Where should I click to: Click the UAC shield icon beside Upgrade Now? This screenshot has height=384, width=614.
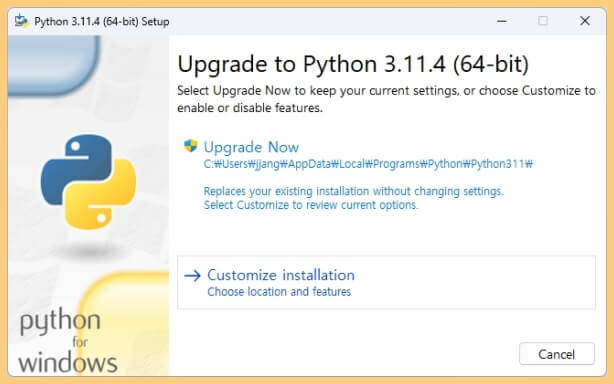coord(191,146)
